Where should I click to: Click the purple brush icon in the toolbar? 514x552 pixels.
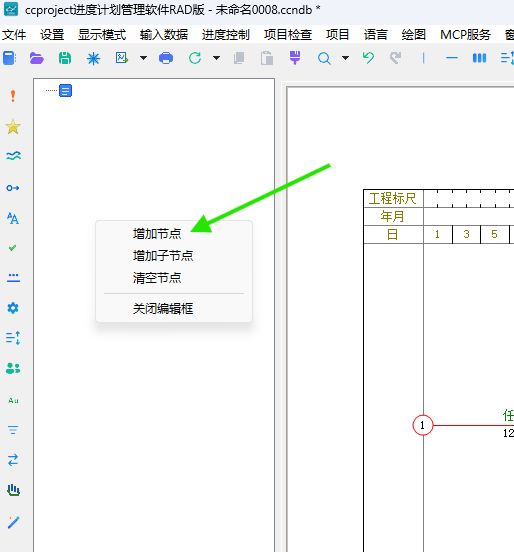295,58
